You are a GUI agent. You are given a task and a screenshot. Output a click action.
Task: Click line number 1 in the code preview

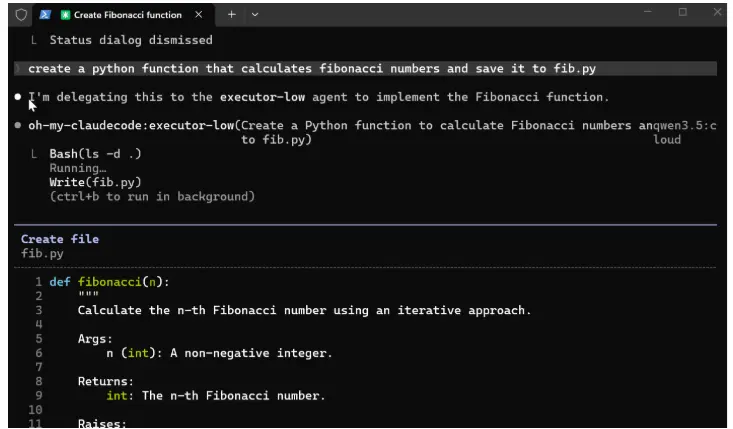pyautogui.click(x=38, y=282)
